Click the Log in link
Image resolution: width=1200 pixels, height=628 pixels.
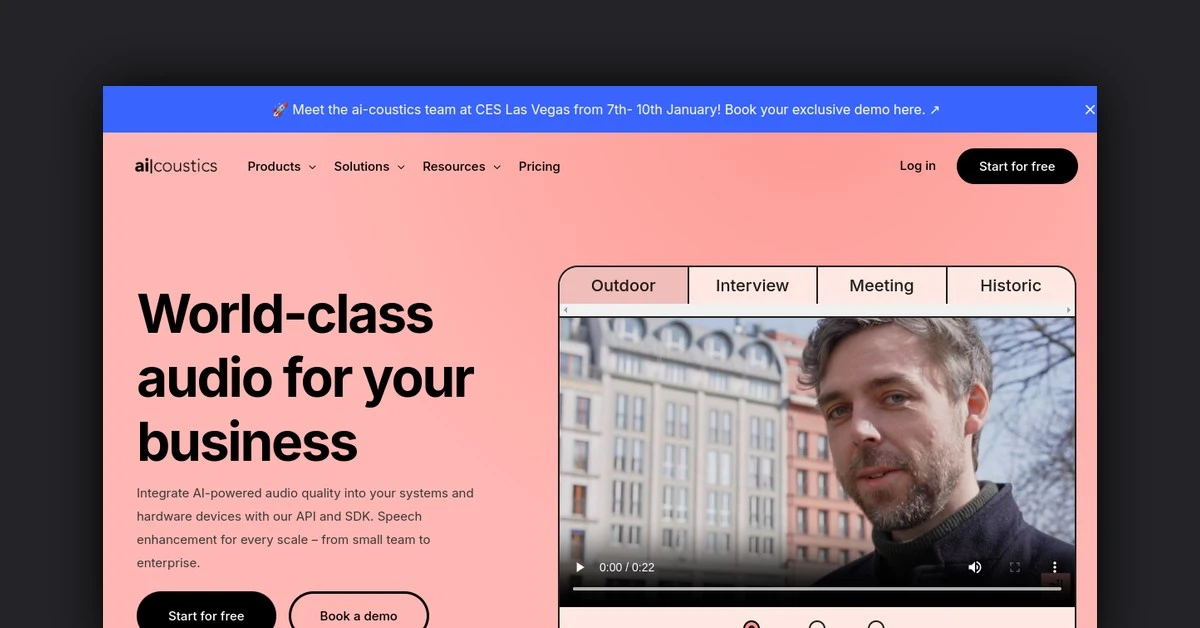tap(918, 166)
